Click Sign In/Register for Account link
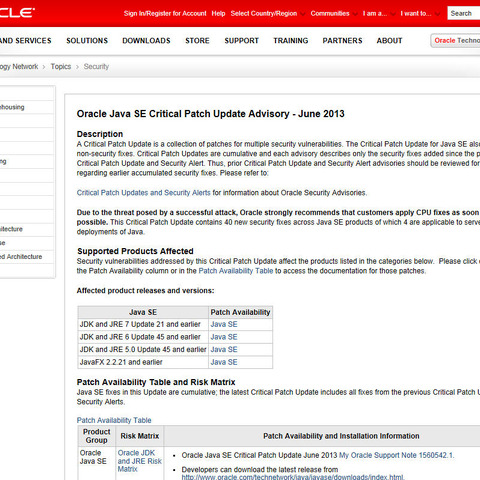This screenshot has width=480, height=480. [x=165, y=13]
